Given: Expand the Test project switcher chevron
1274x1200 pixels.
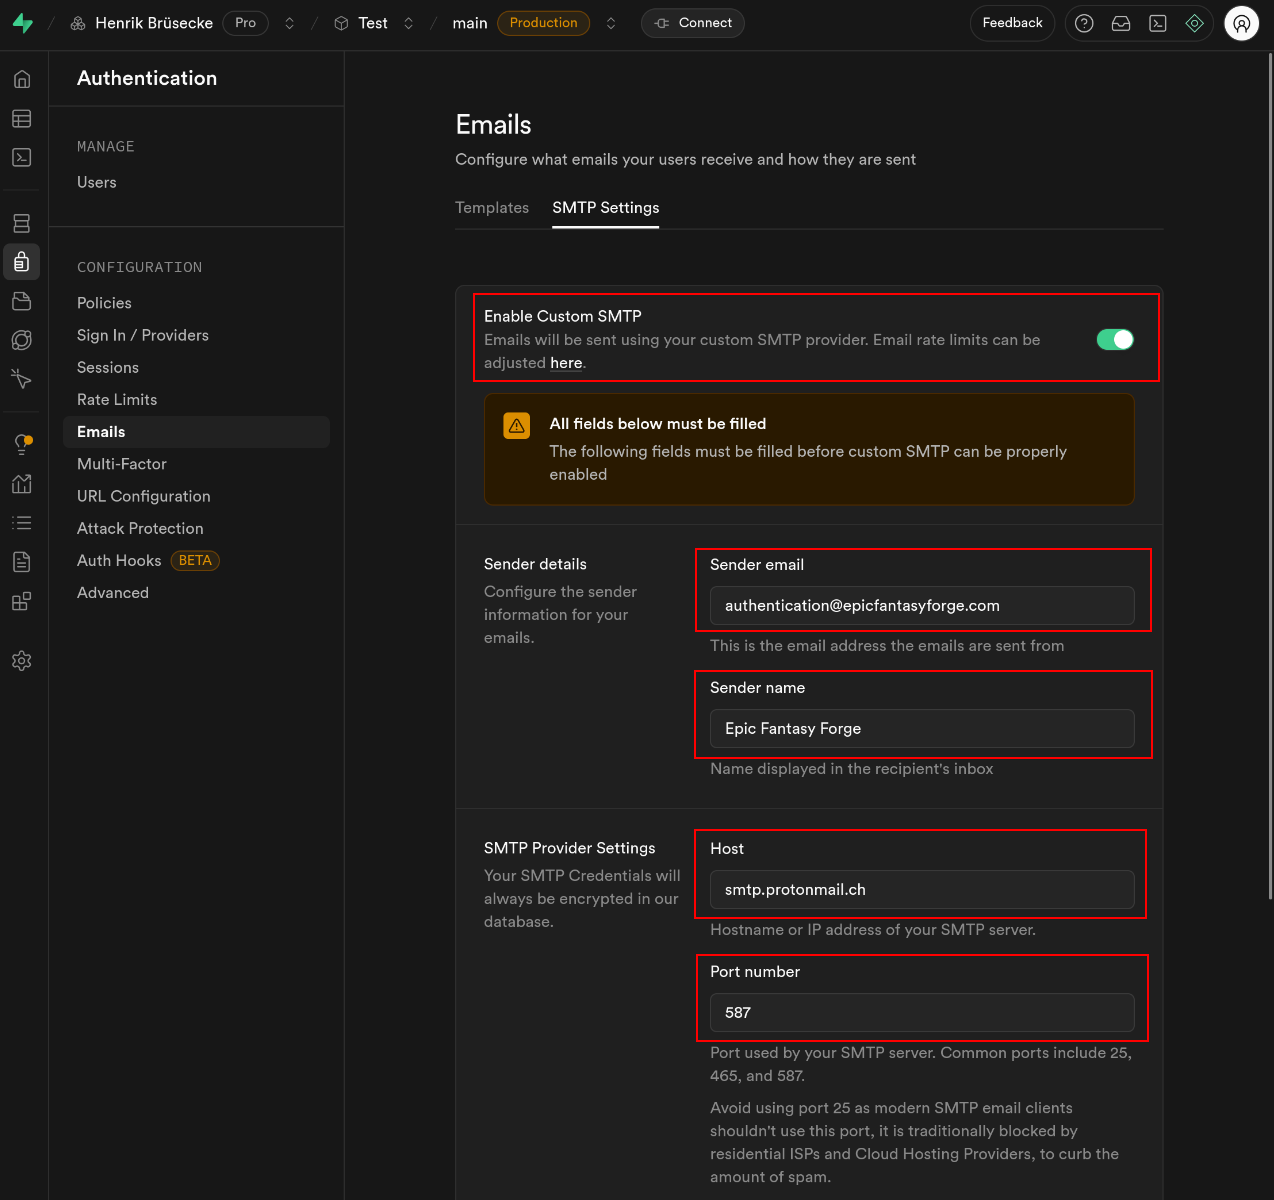Looking at the screenshot, I should click(409, 23).
